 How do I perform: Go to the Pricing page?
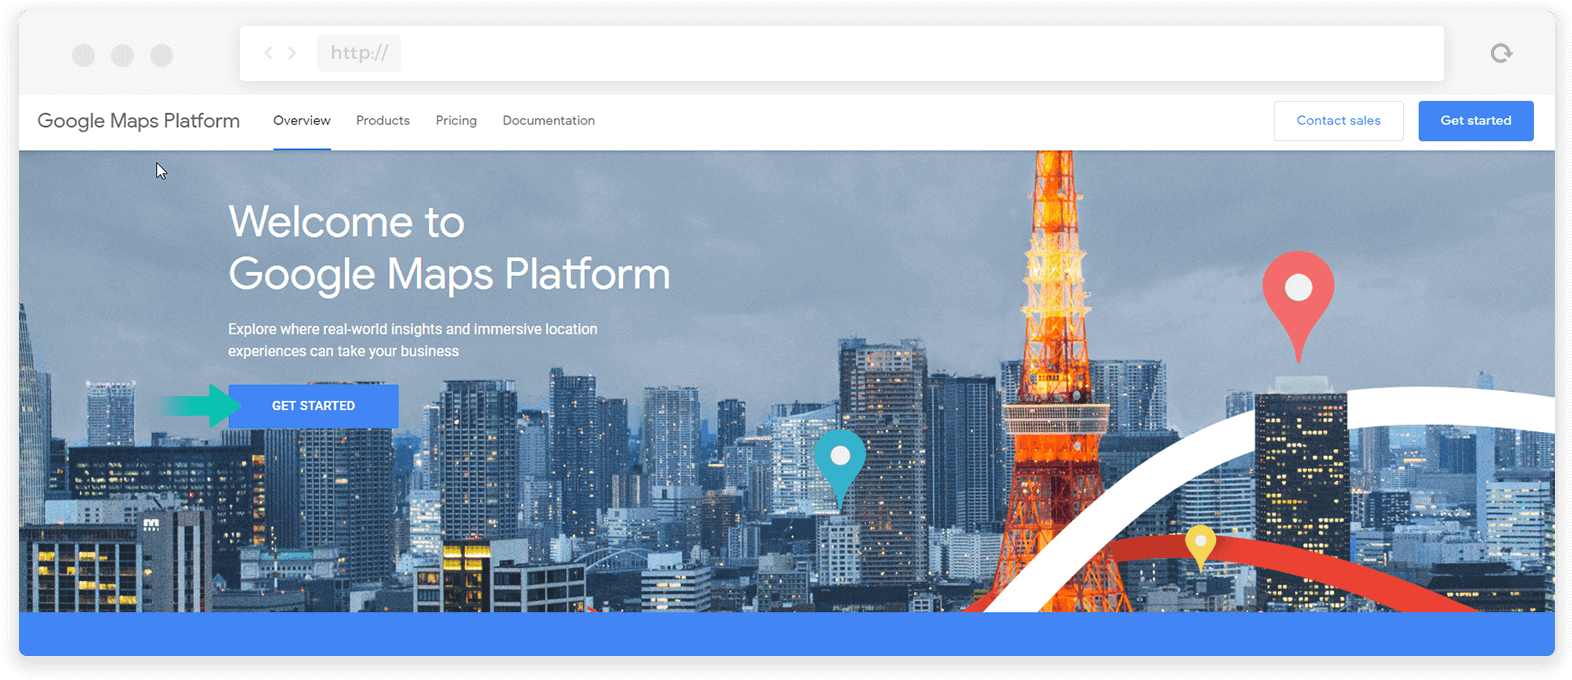[456, 121]
